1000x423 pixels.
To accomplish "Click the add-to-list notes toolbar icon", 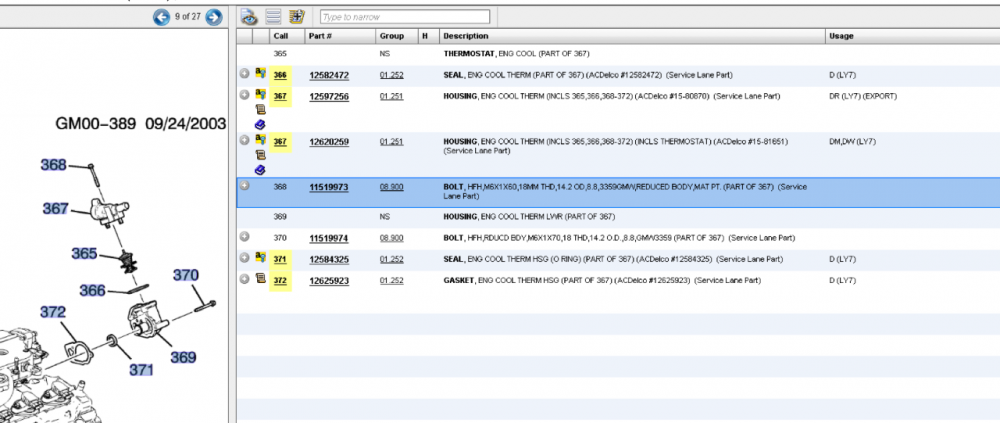I will (x=296, y=17).
